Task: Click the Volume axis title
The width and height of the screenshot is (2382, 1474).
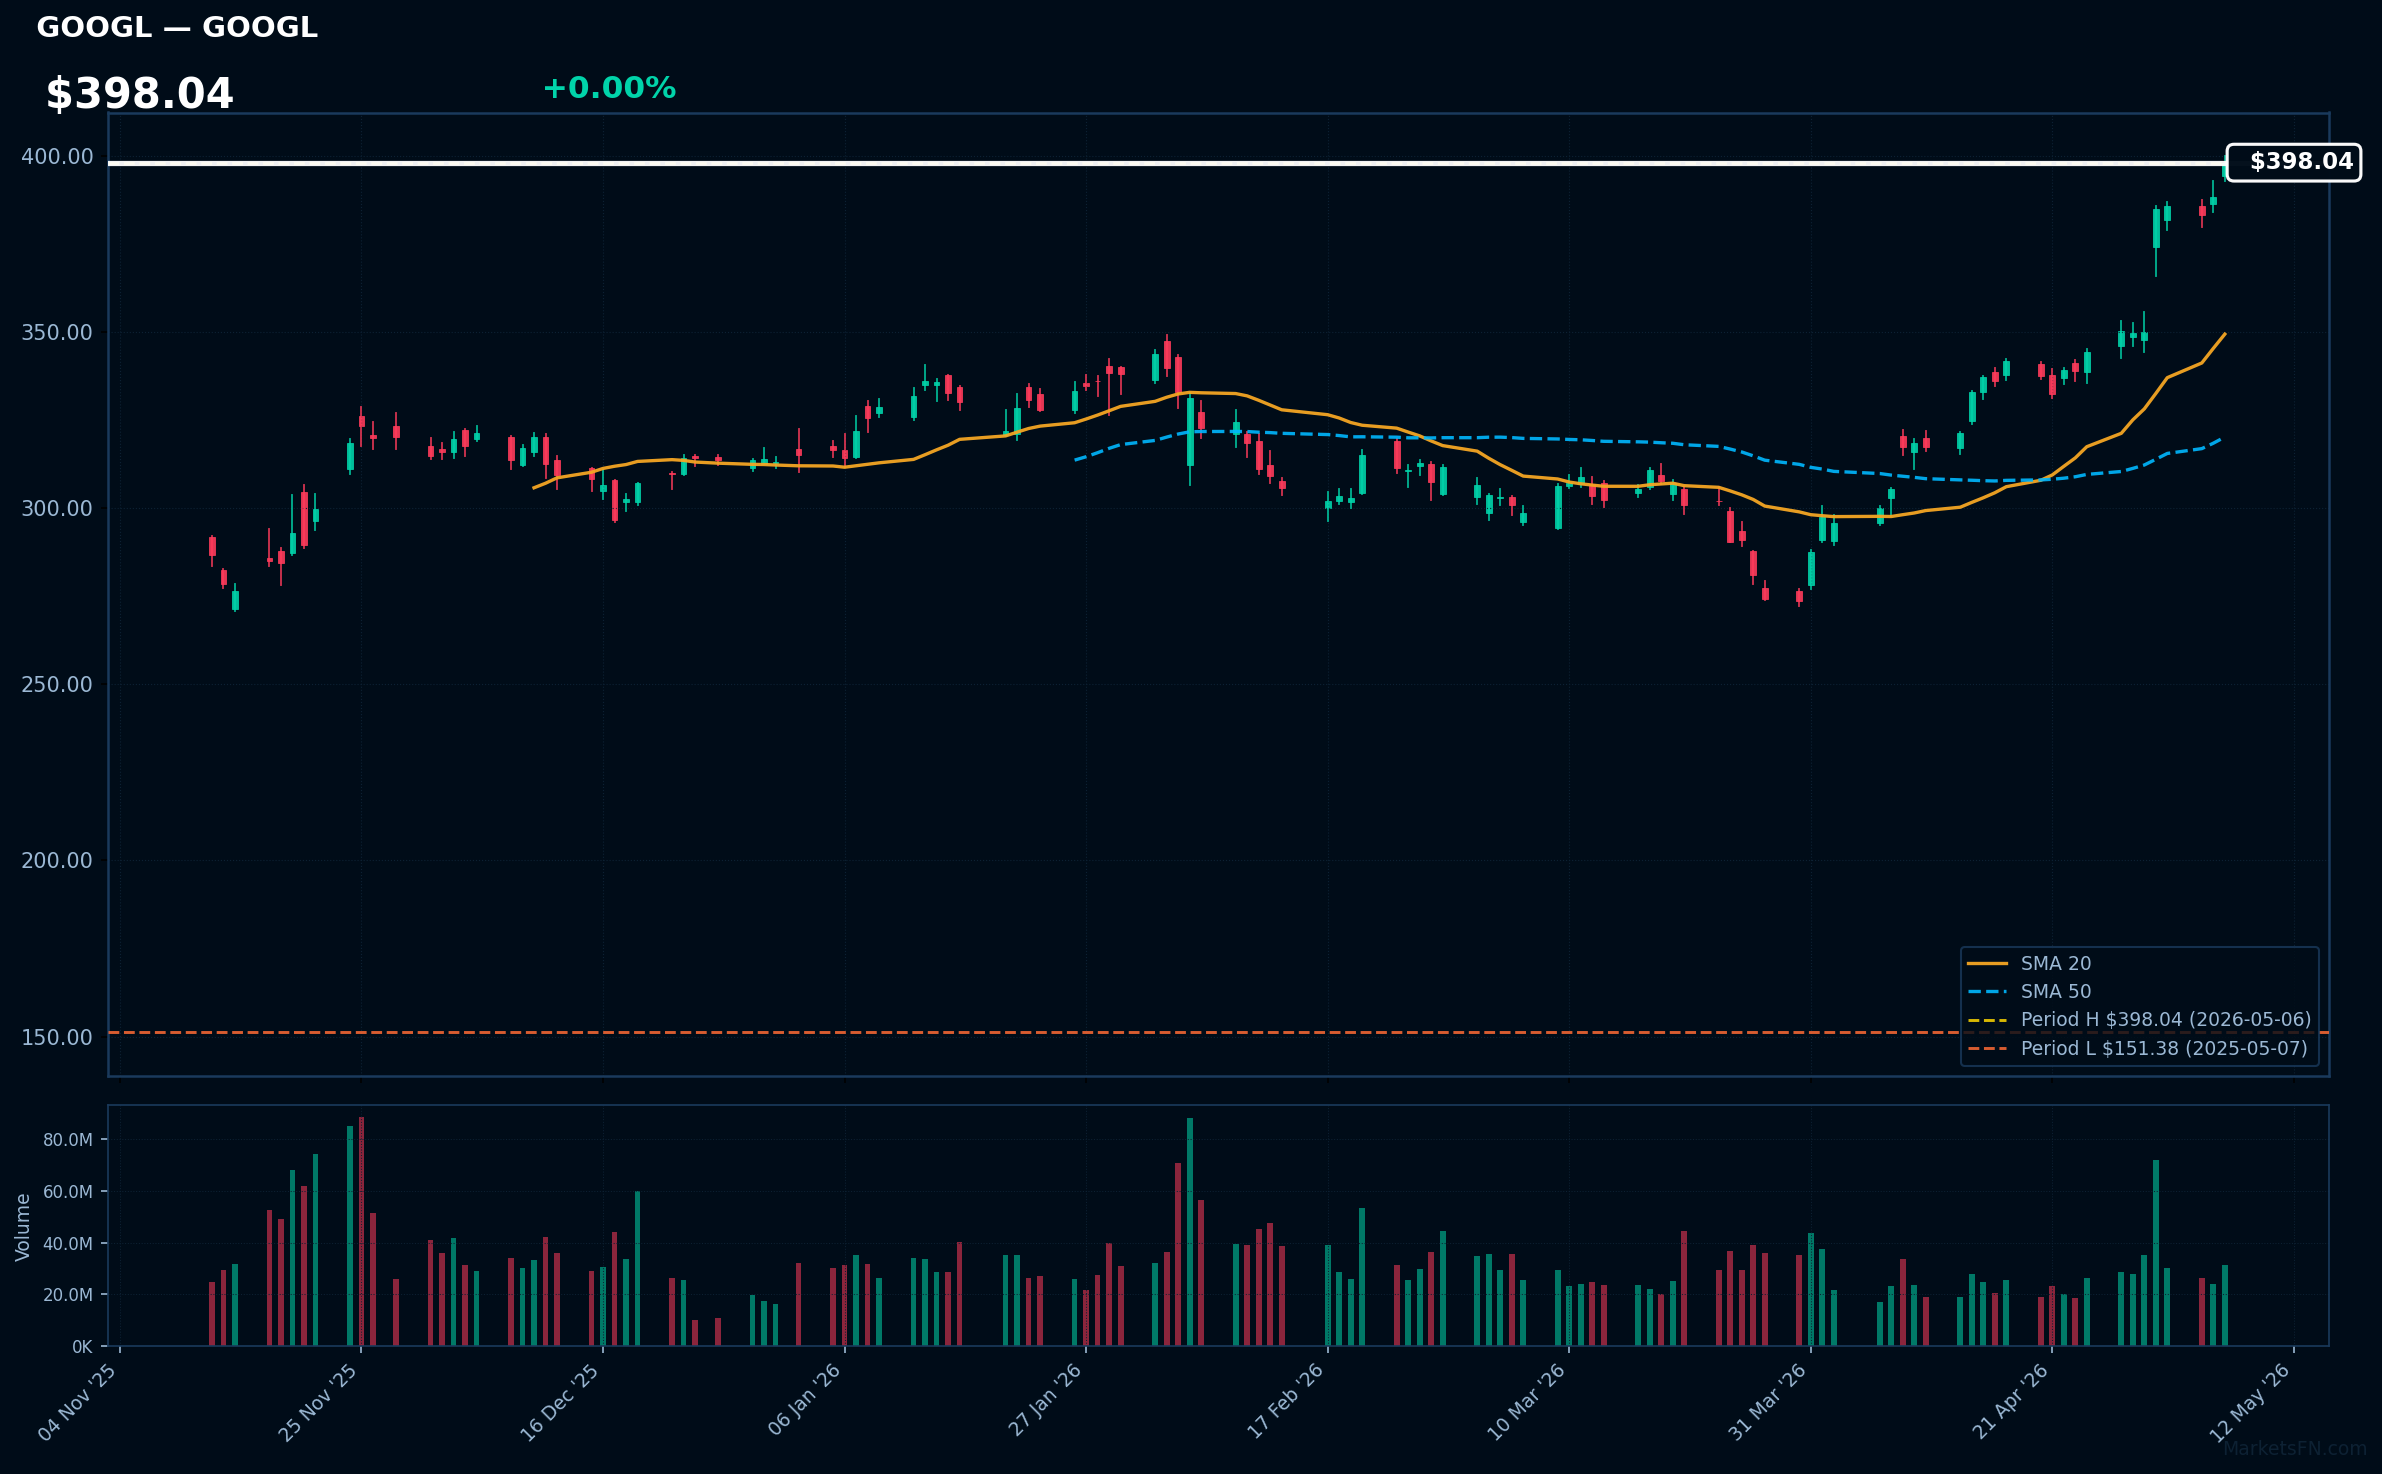Action: [23, 1227]
